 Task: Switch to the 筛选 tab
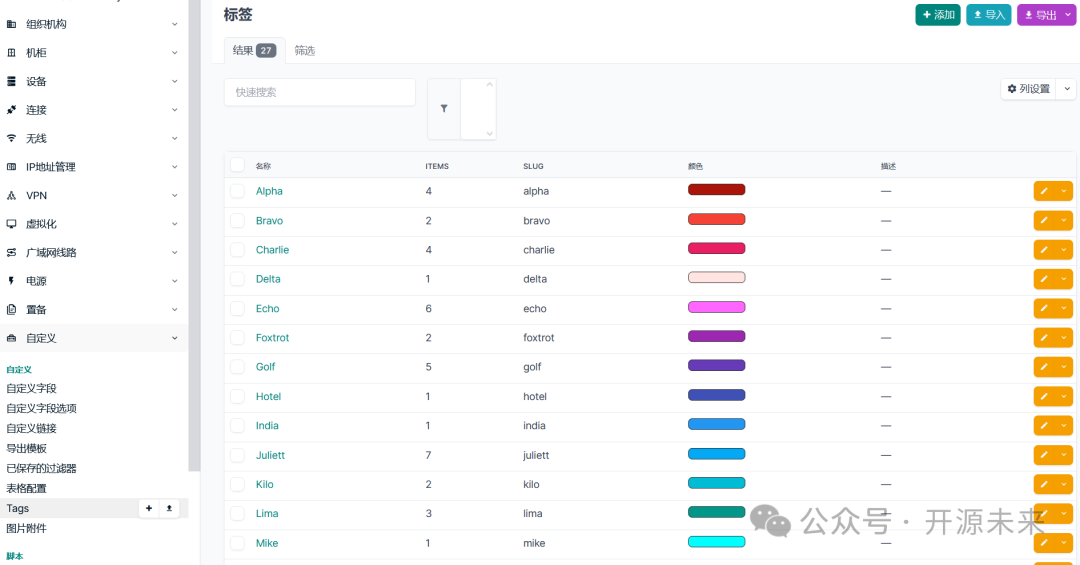click(304, 50)
